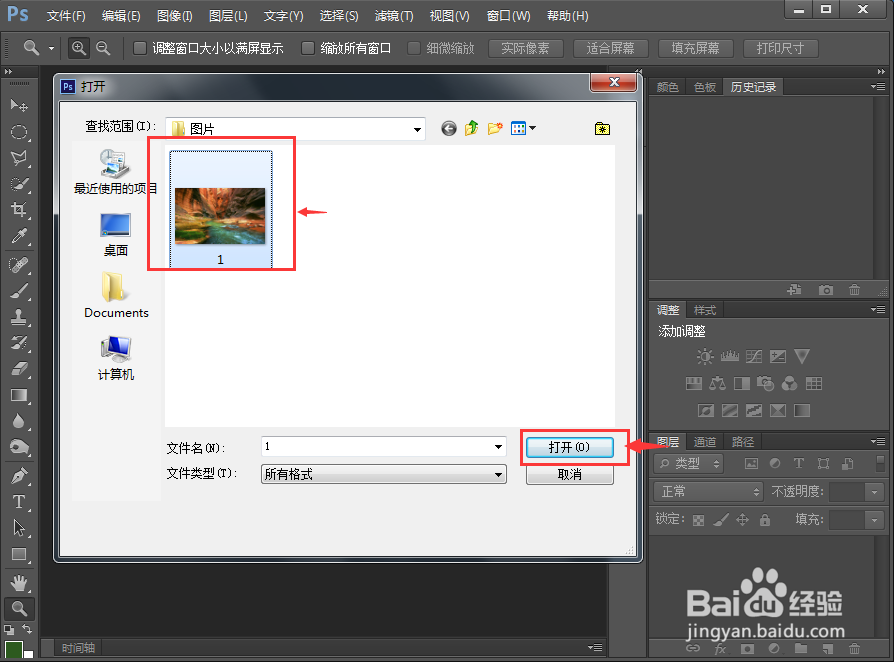
Task: Select the Brush tool
Action: [x=19, y=291]
